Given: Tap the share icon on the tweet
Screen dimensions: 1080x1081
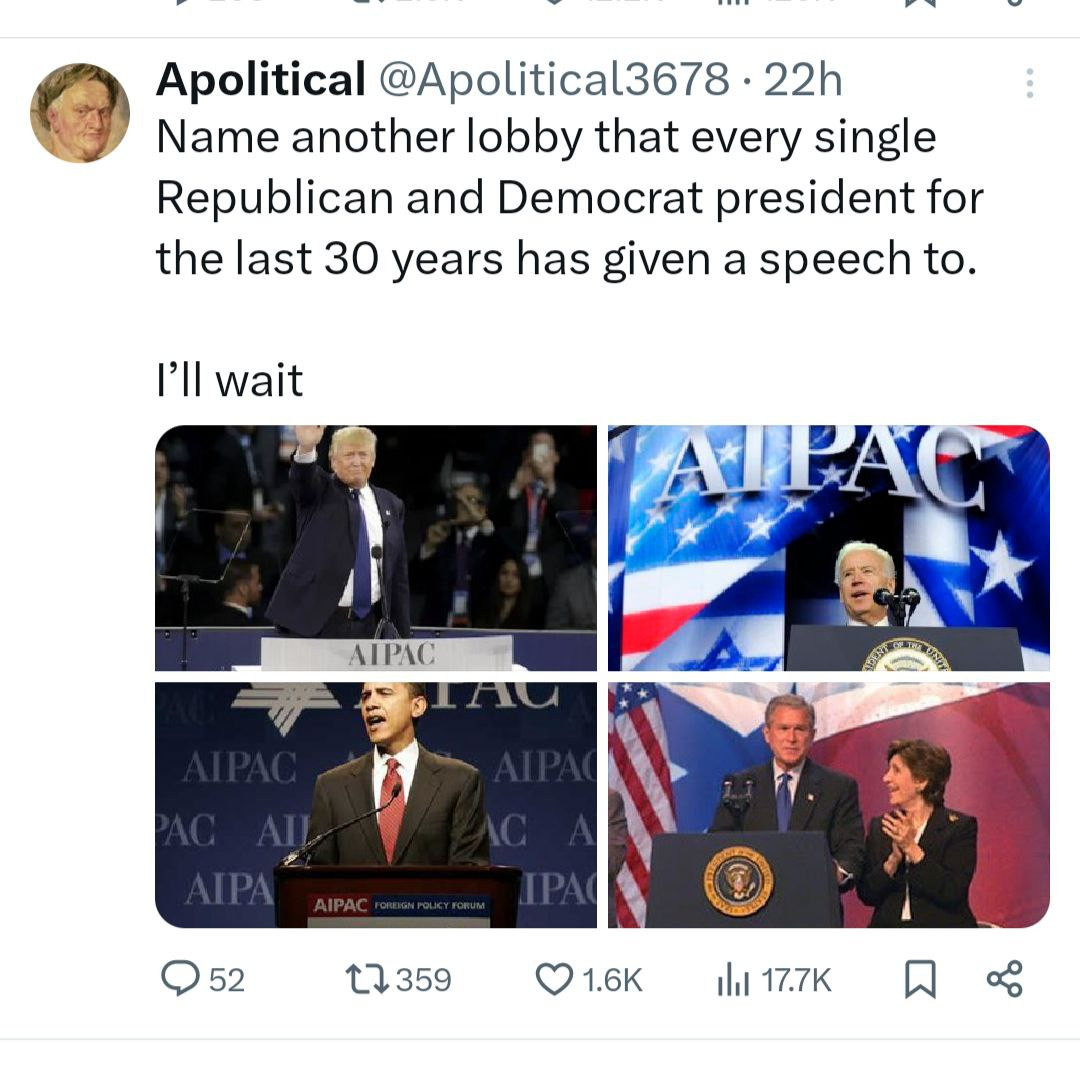Looking at the screenshot, I should (x=1004, y=979).
